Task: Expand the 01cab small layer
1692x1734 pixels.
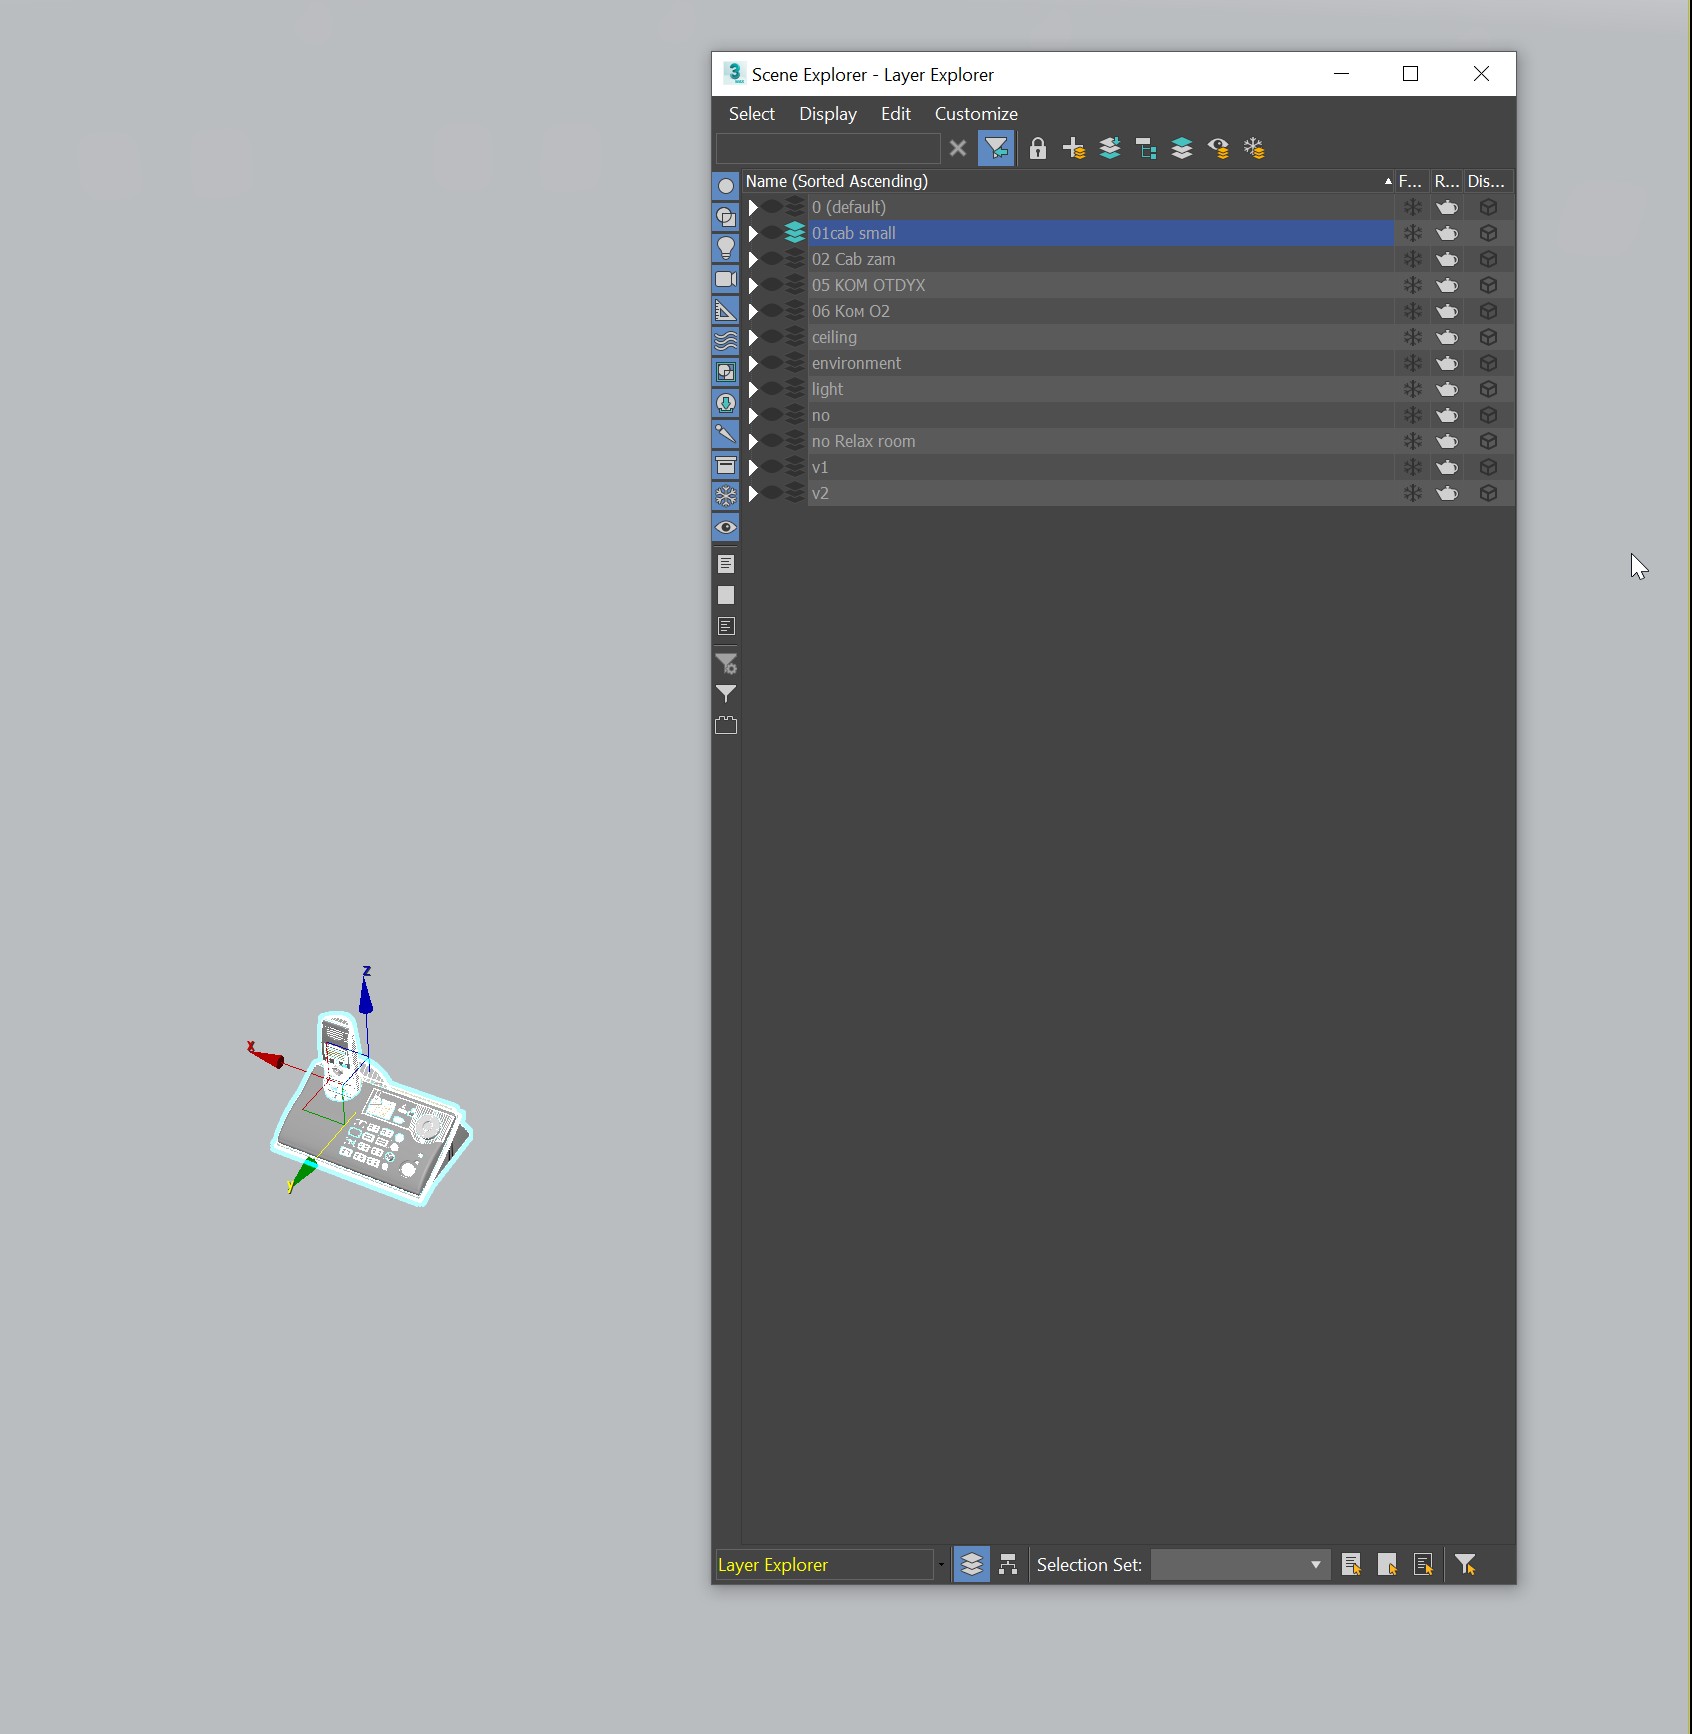Action: pos(753,233)
